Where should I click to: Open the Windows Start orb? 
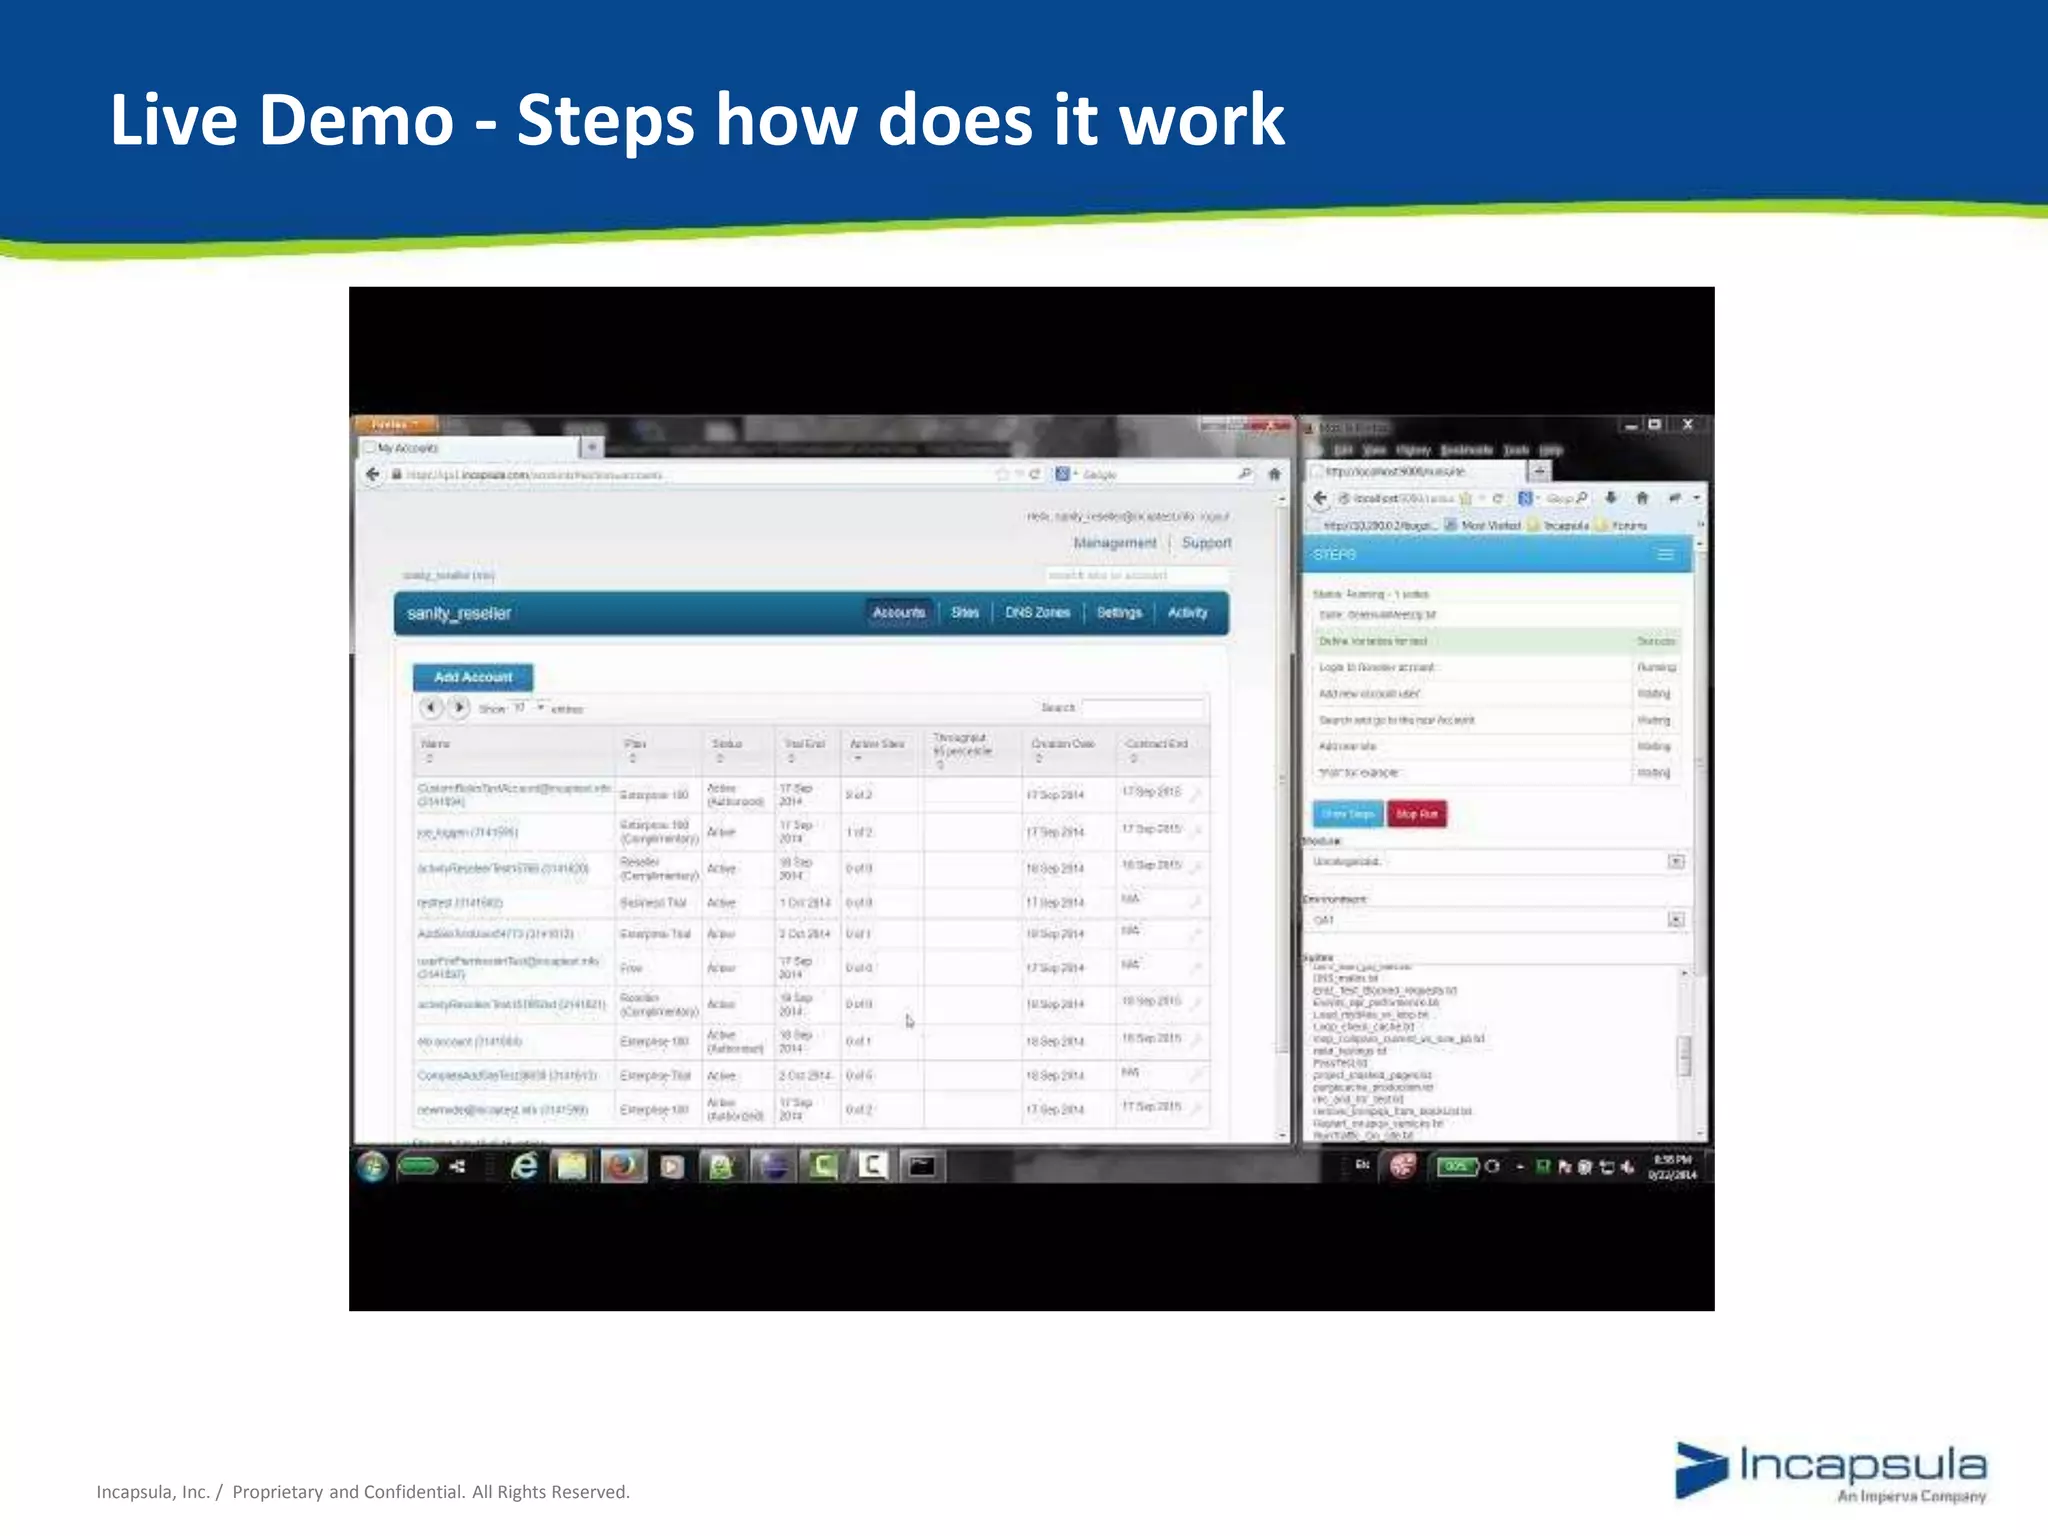pos(373,1166)
